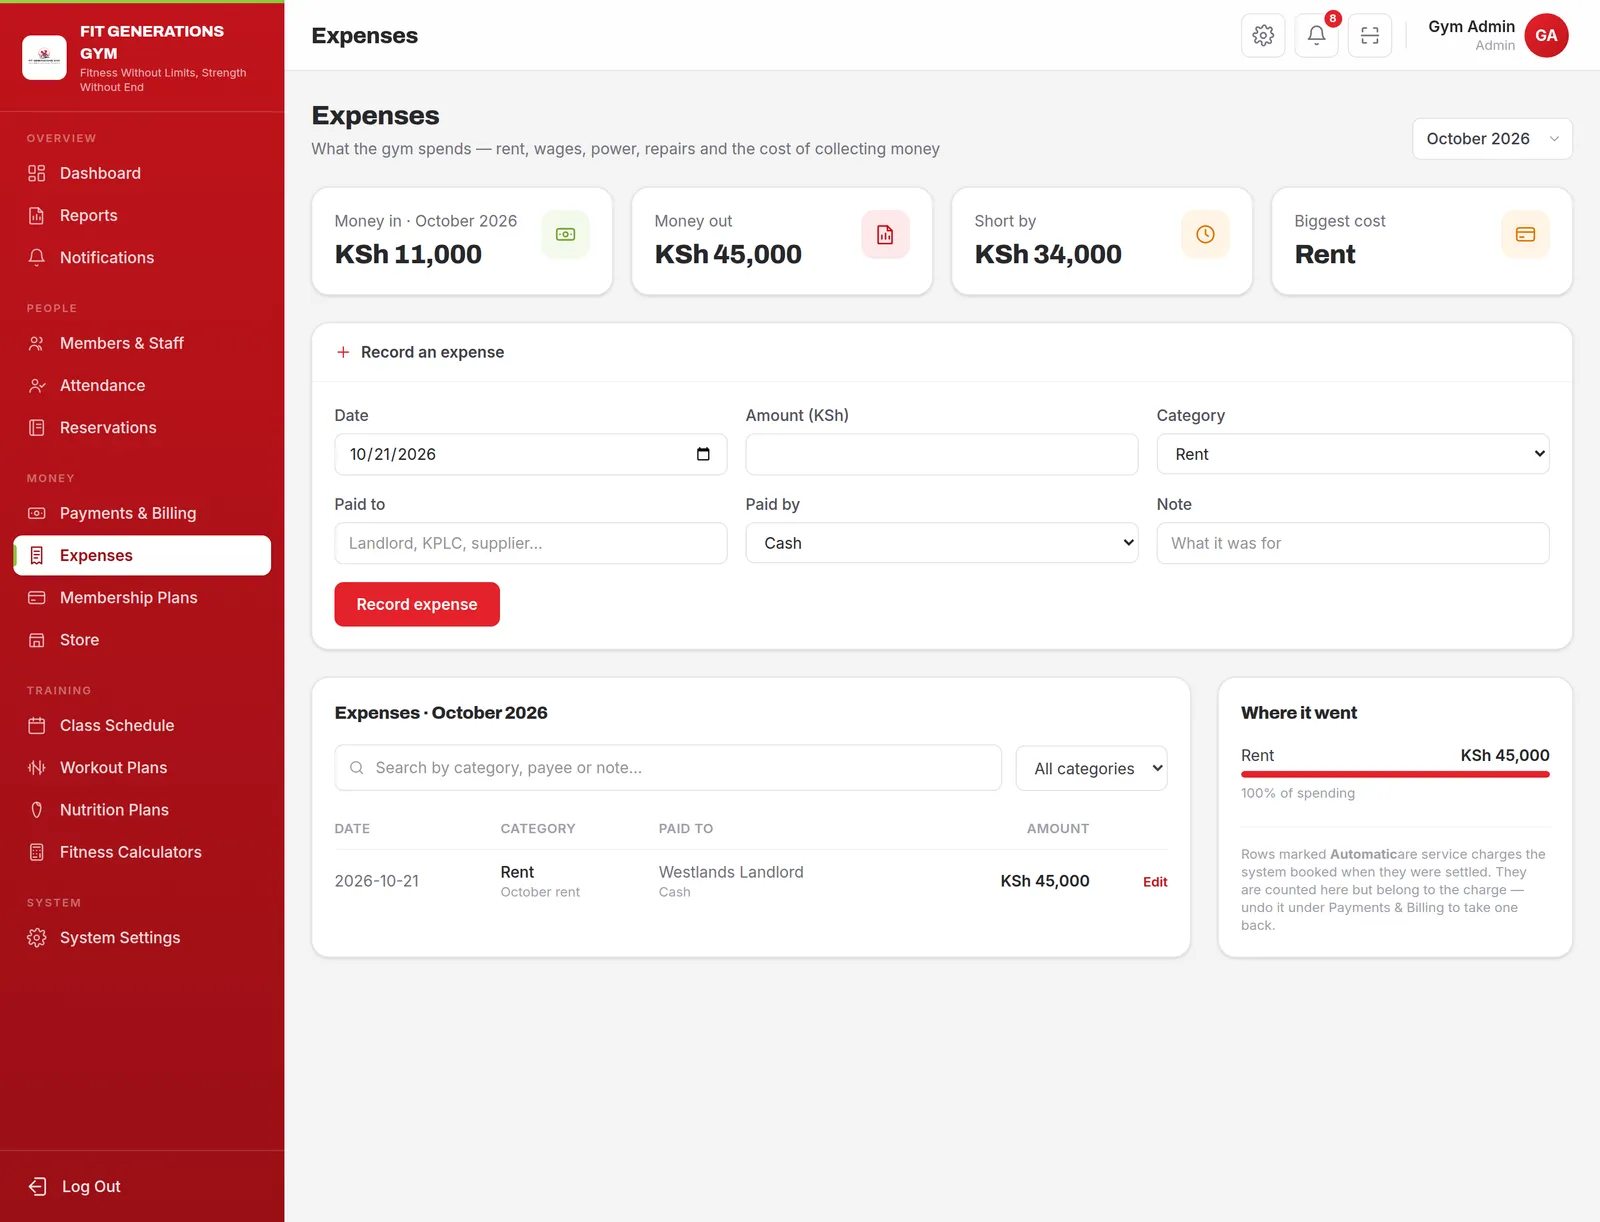1600x1222 pixels.
Task: Edit the Westlands Landlord rent expense
Action: point(1155,882)
